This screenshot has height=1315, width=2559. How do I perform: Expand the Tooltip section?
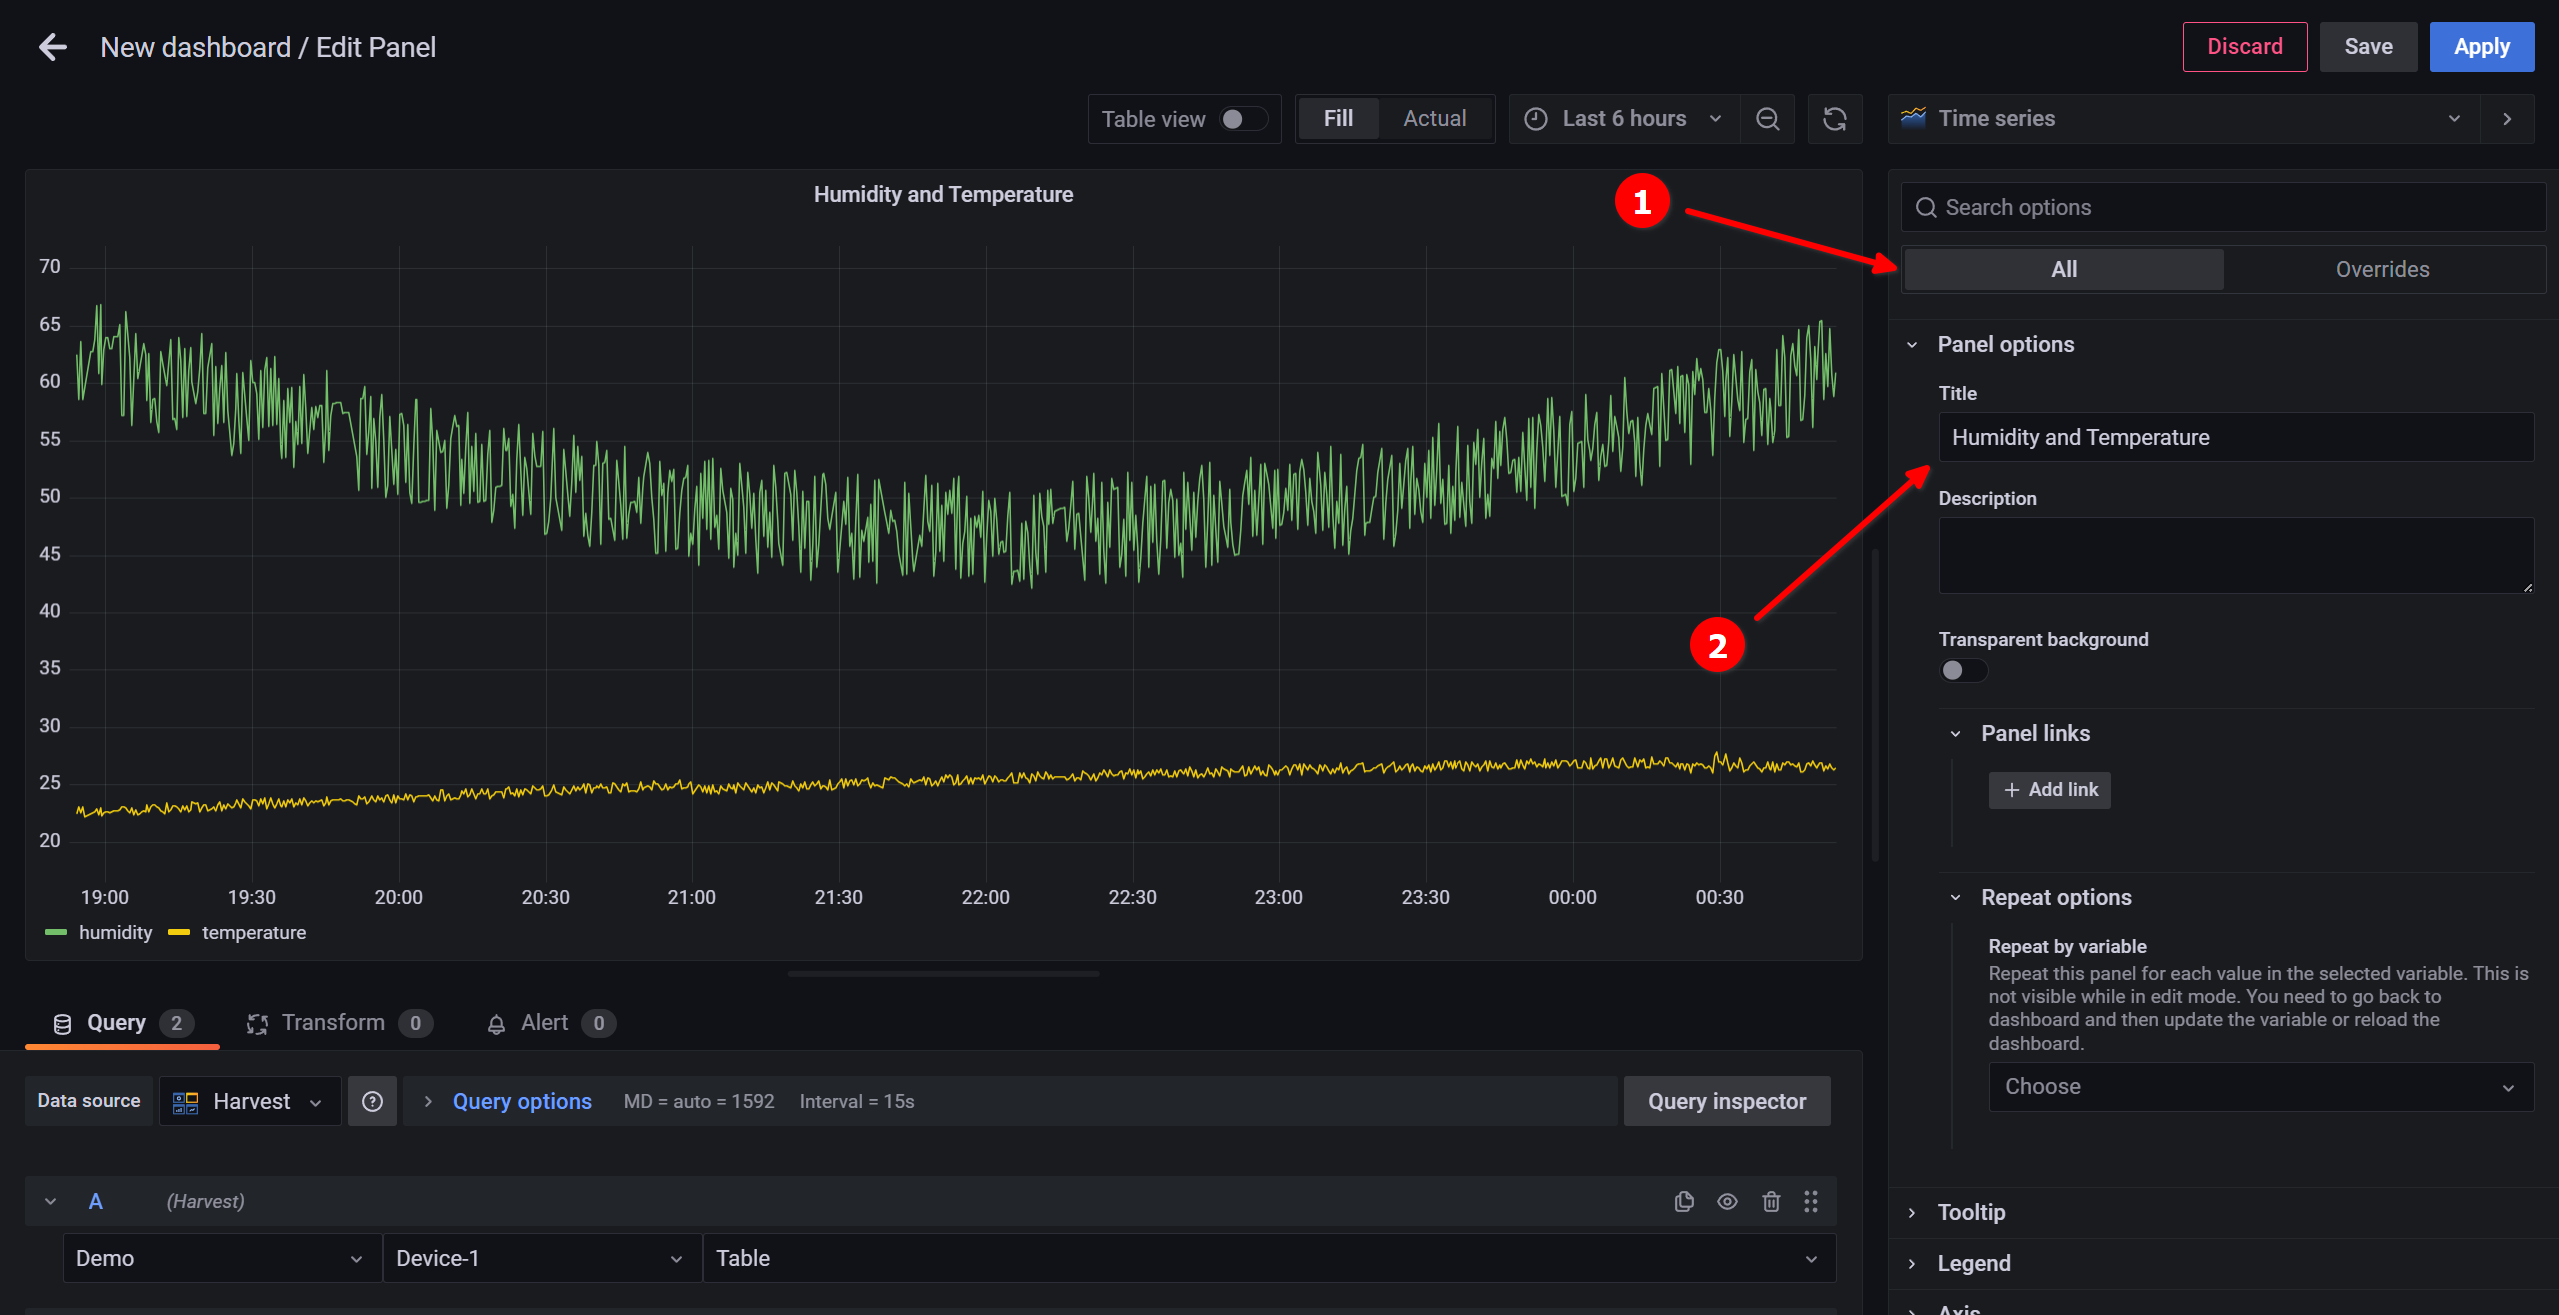point(1911,1213)
